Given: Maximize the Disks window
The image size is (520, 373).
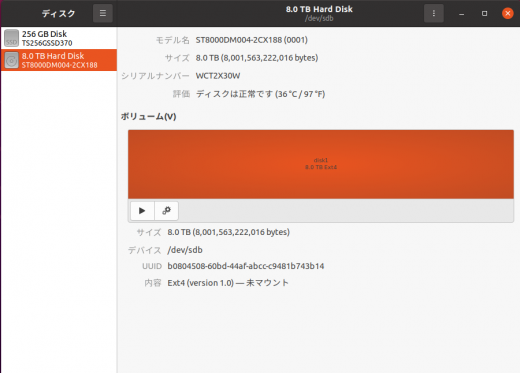Looking at the screenshot, I should pyautogui.click(x=485, y=14).
